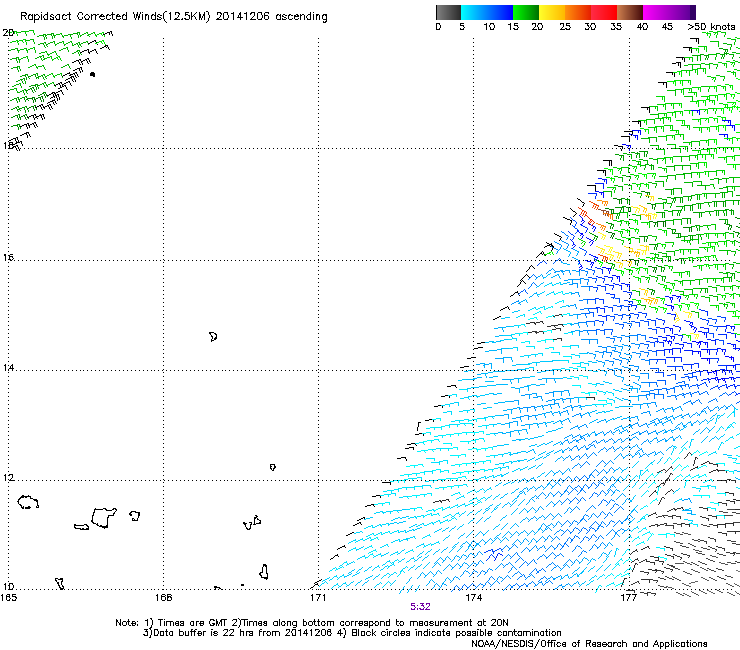Viewport: 740px width, 650px height.
Task: Click the 'Black circles indicate possible contamination' note
Action: coord(456,633)
